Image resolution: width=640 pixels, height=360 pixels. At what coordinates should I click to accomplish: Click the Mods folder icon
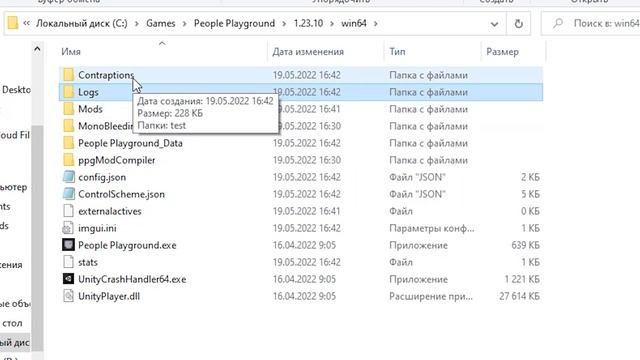(69, 109)
